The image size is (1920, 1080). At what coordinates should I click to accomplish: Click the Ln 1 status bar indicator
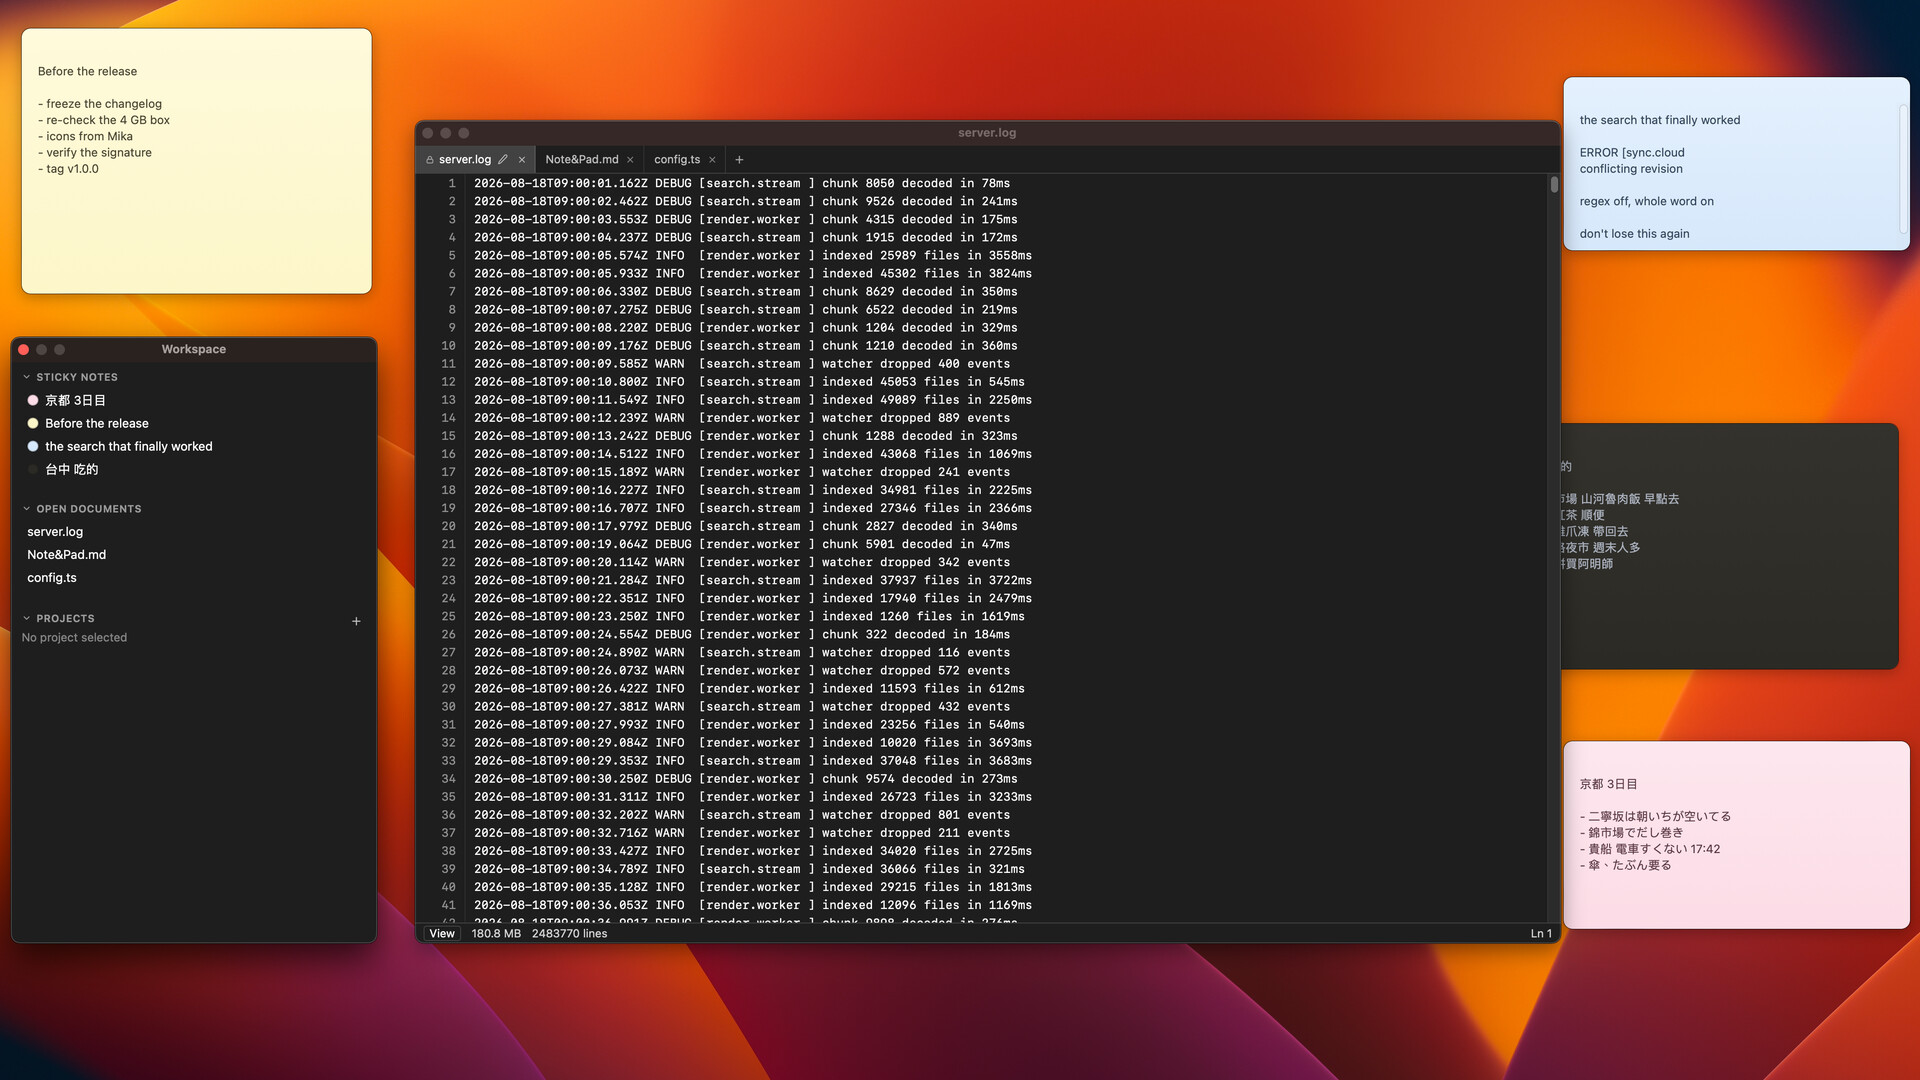coord(1541,934)
